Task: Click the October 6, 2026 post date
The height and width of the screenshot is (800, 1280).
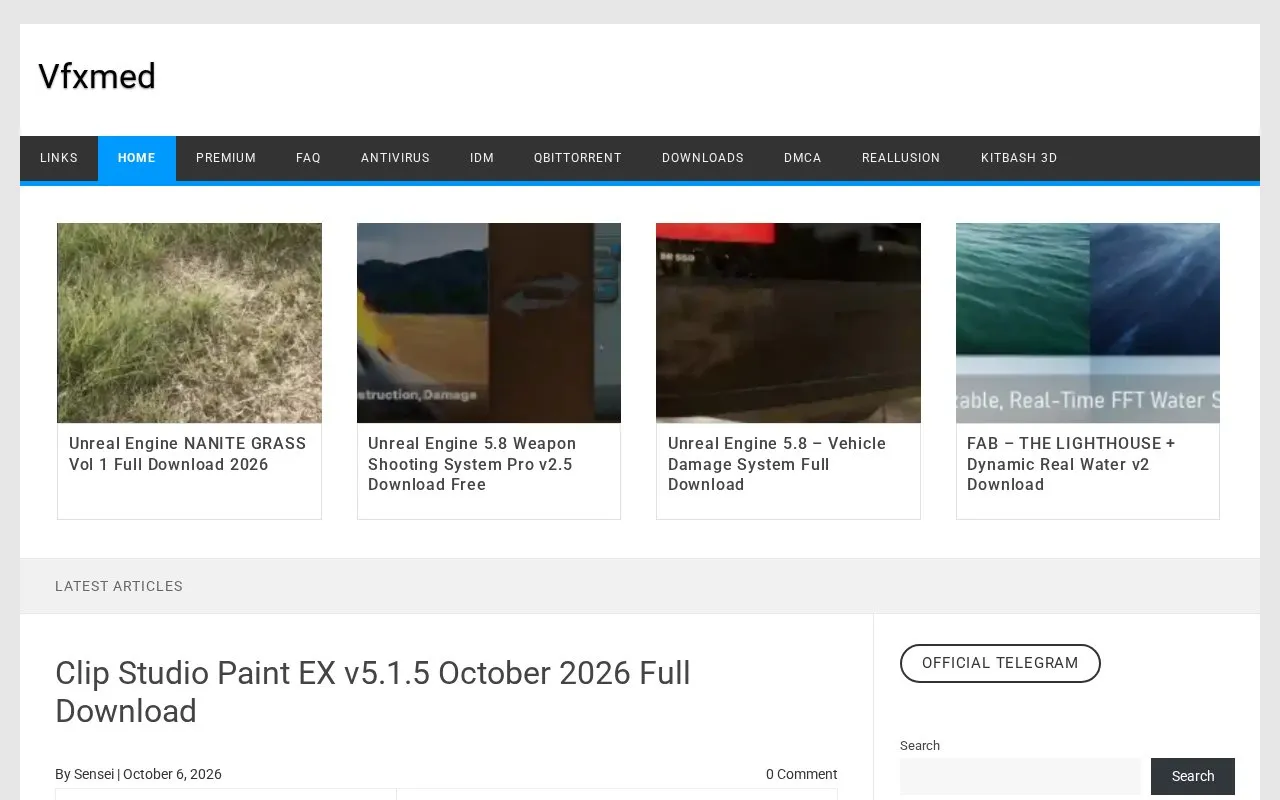Action: point(172,774)
